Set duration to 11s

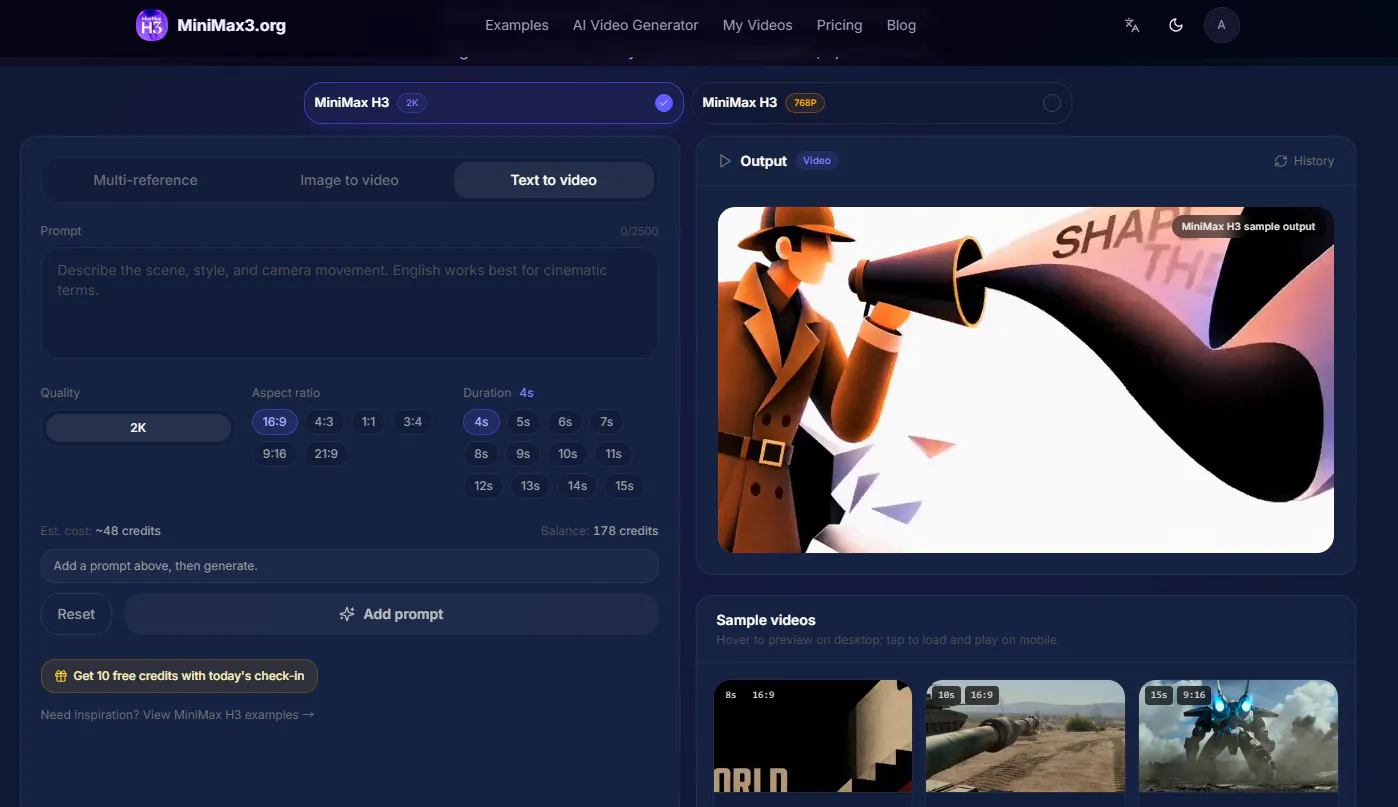[614, 454]
